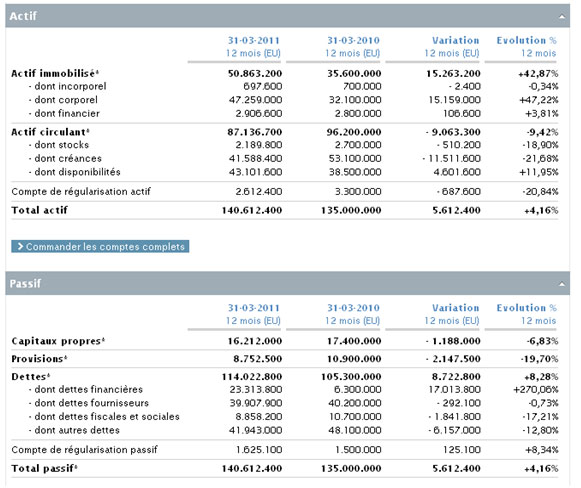Click the variation 17.013.800 for dettes financières
Image resolution: width=581 pixels, height=488 pixels.
point(455,389)
